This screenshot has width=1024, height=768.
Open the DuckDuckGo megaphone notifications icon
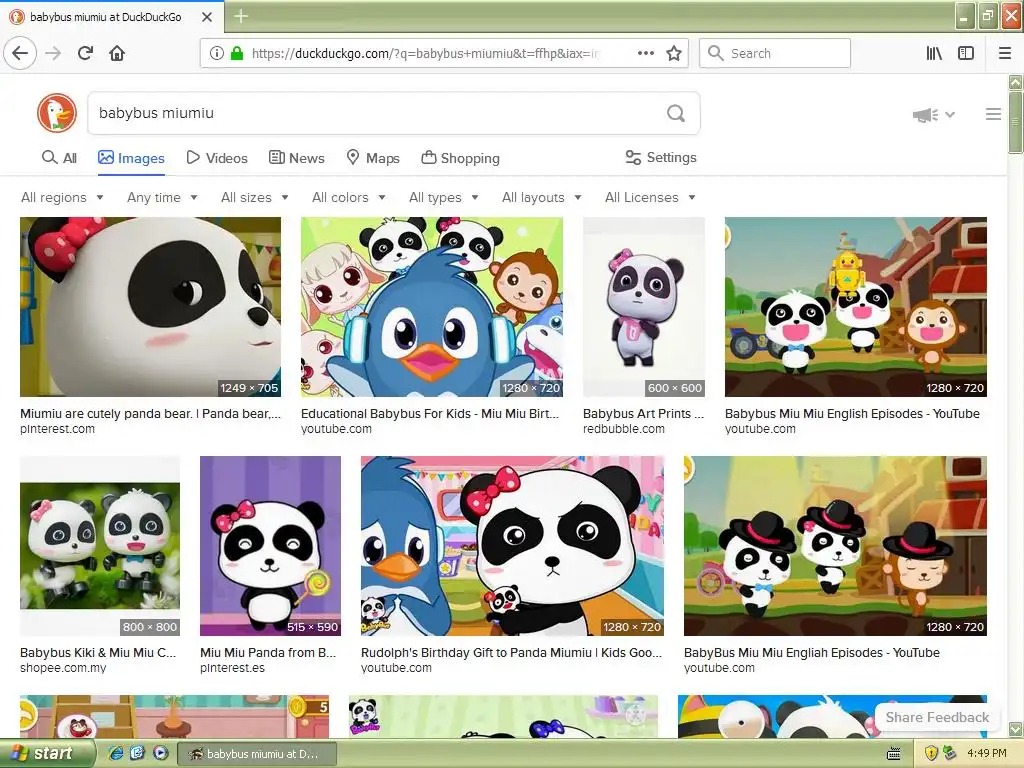(925, 115)
